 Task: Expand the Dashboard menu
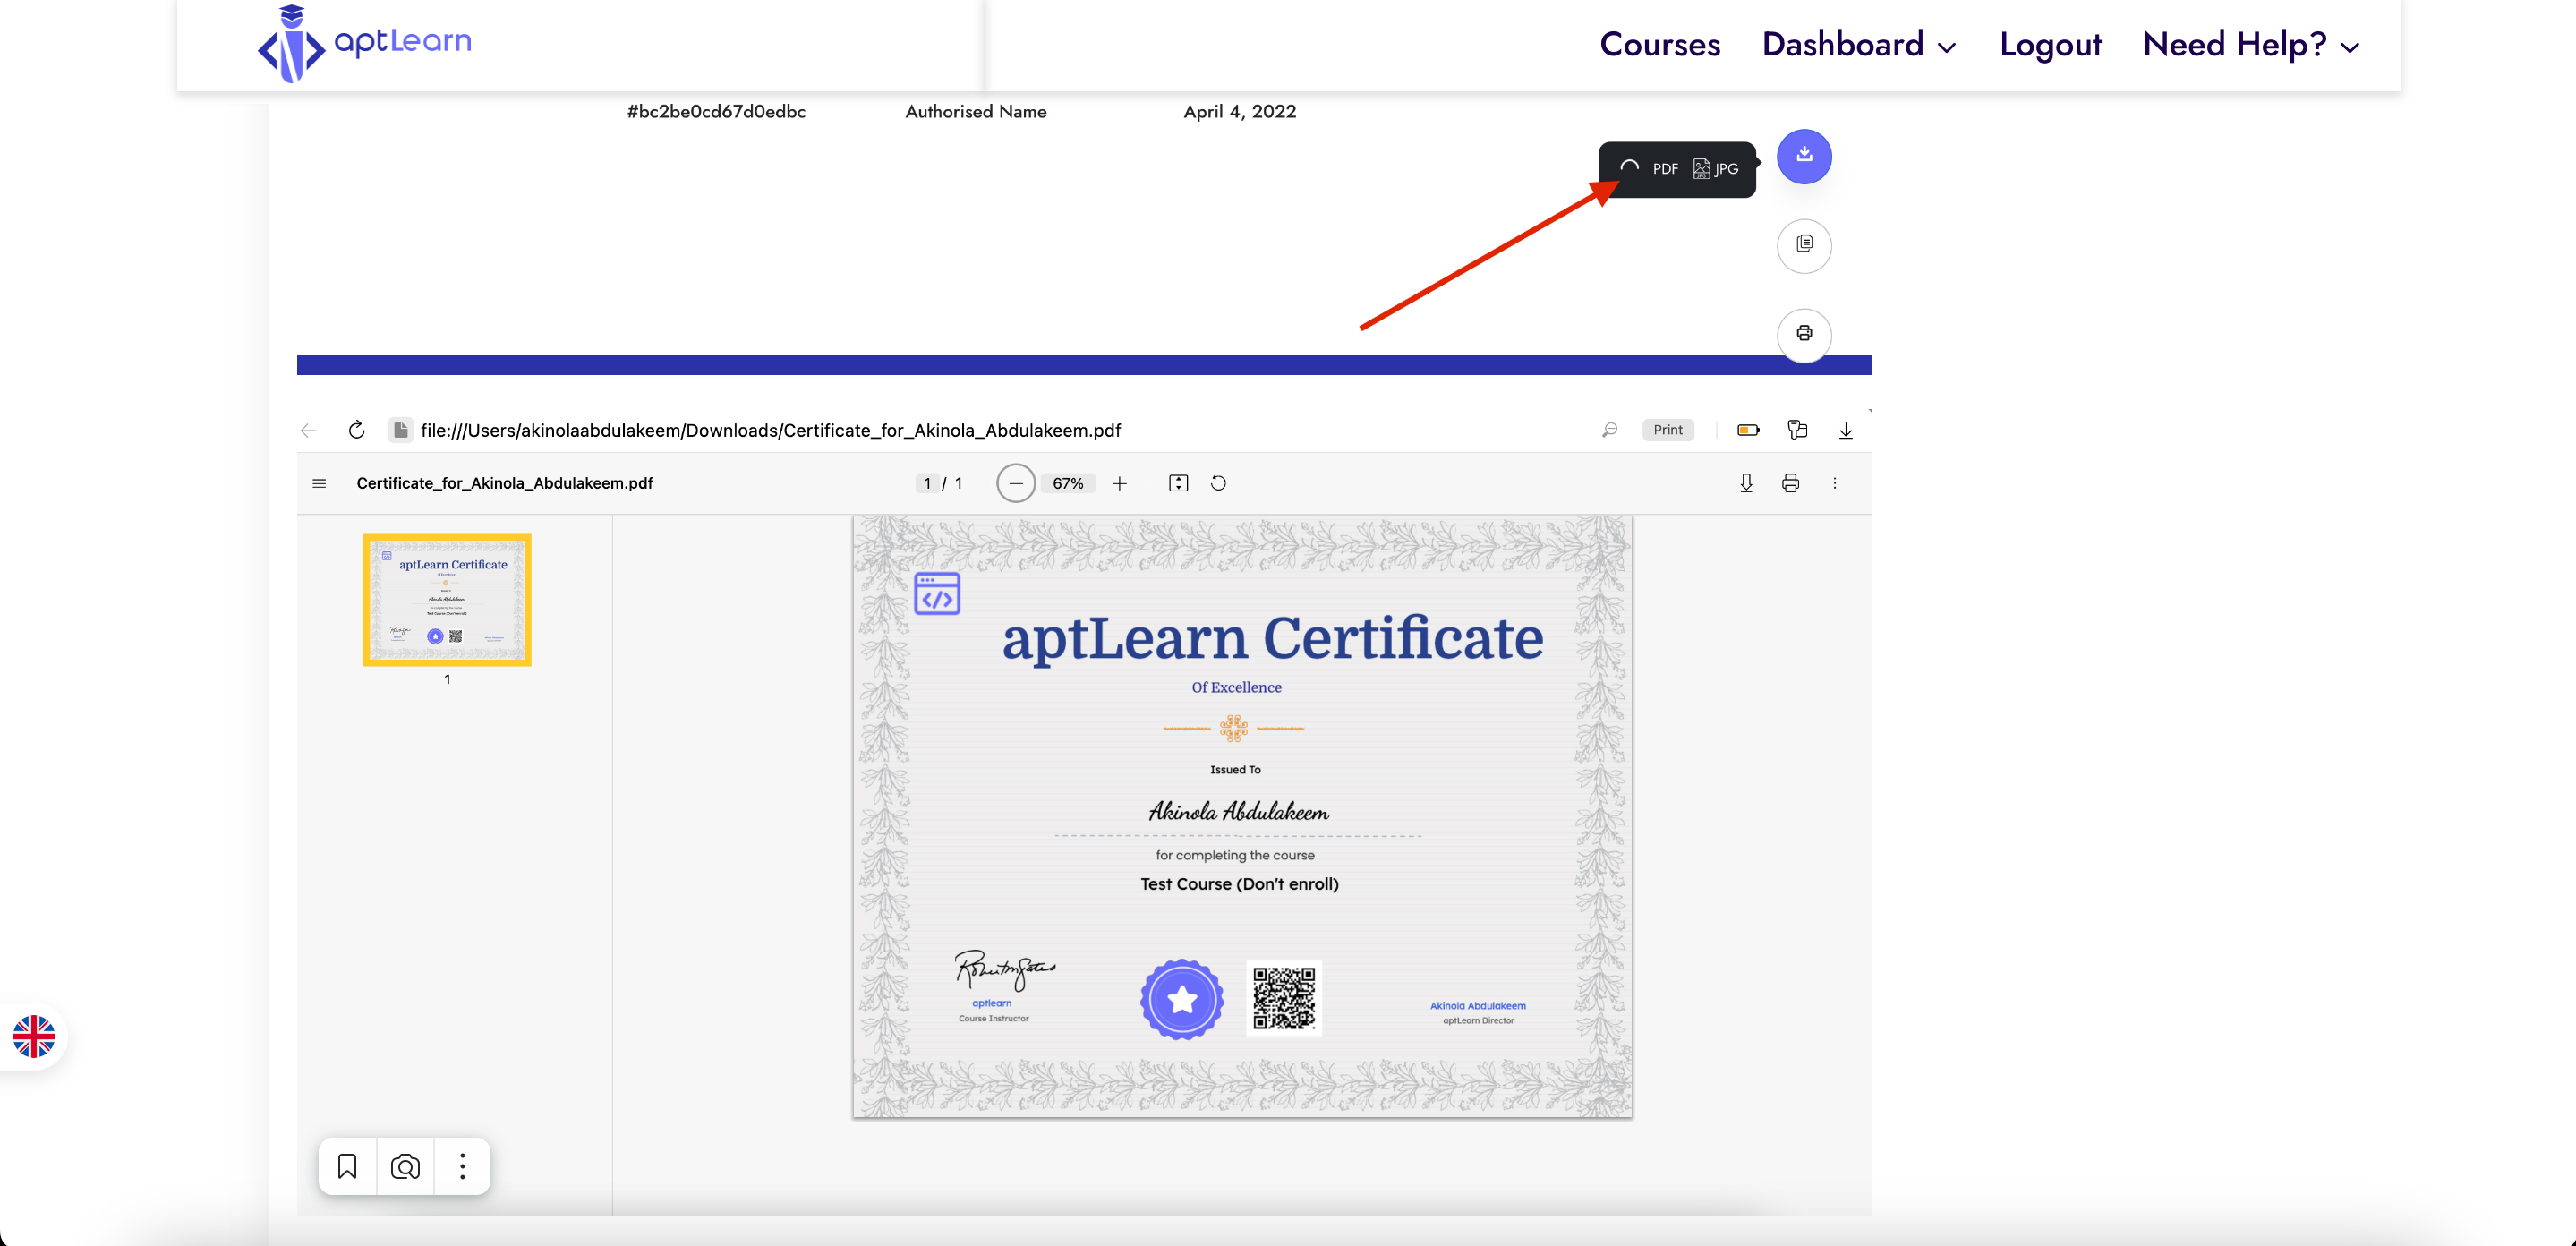1859,44
